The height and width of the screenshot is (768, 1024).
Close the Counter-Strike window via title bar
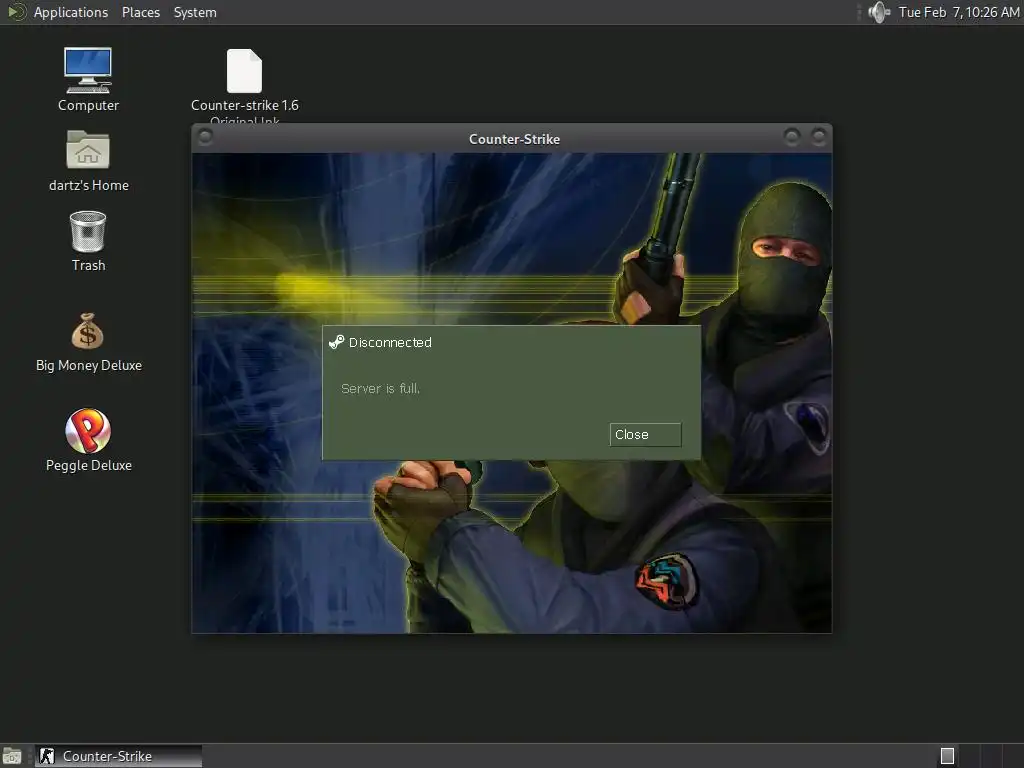tap(818, 136)
